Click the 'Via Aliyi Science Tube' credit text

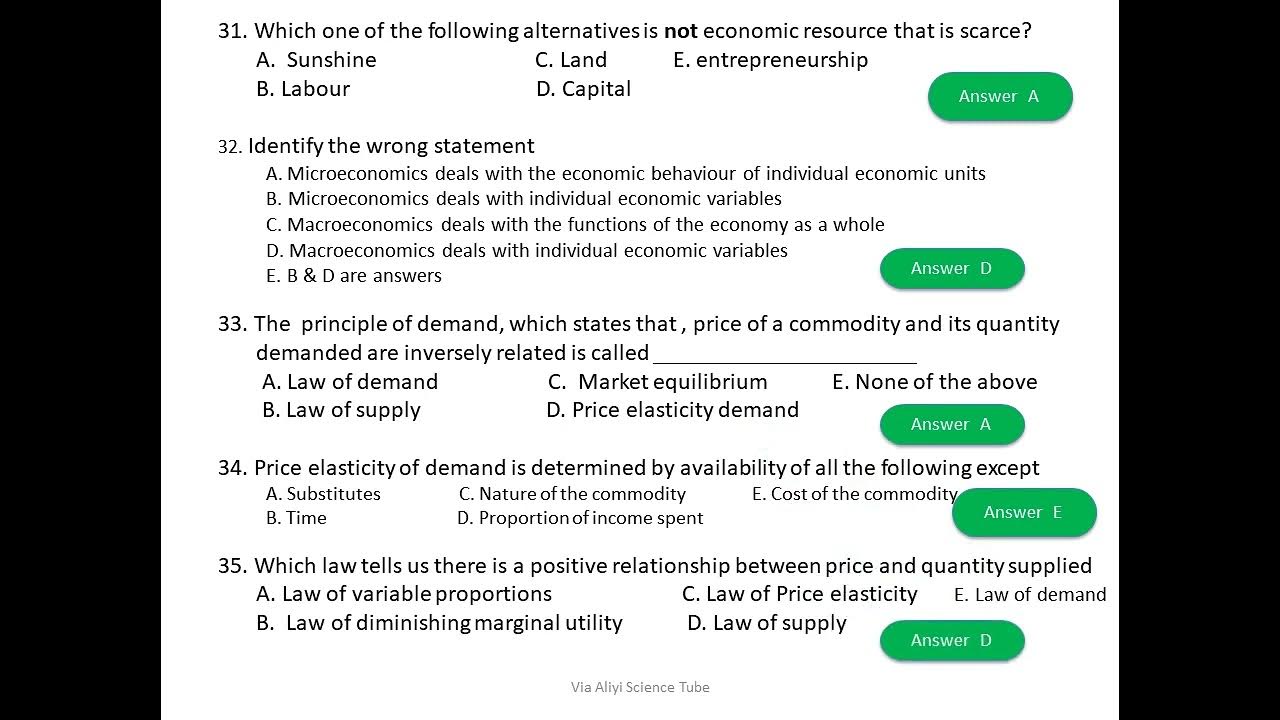(x=640, y=687)
